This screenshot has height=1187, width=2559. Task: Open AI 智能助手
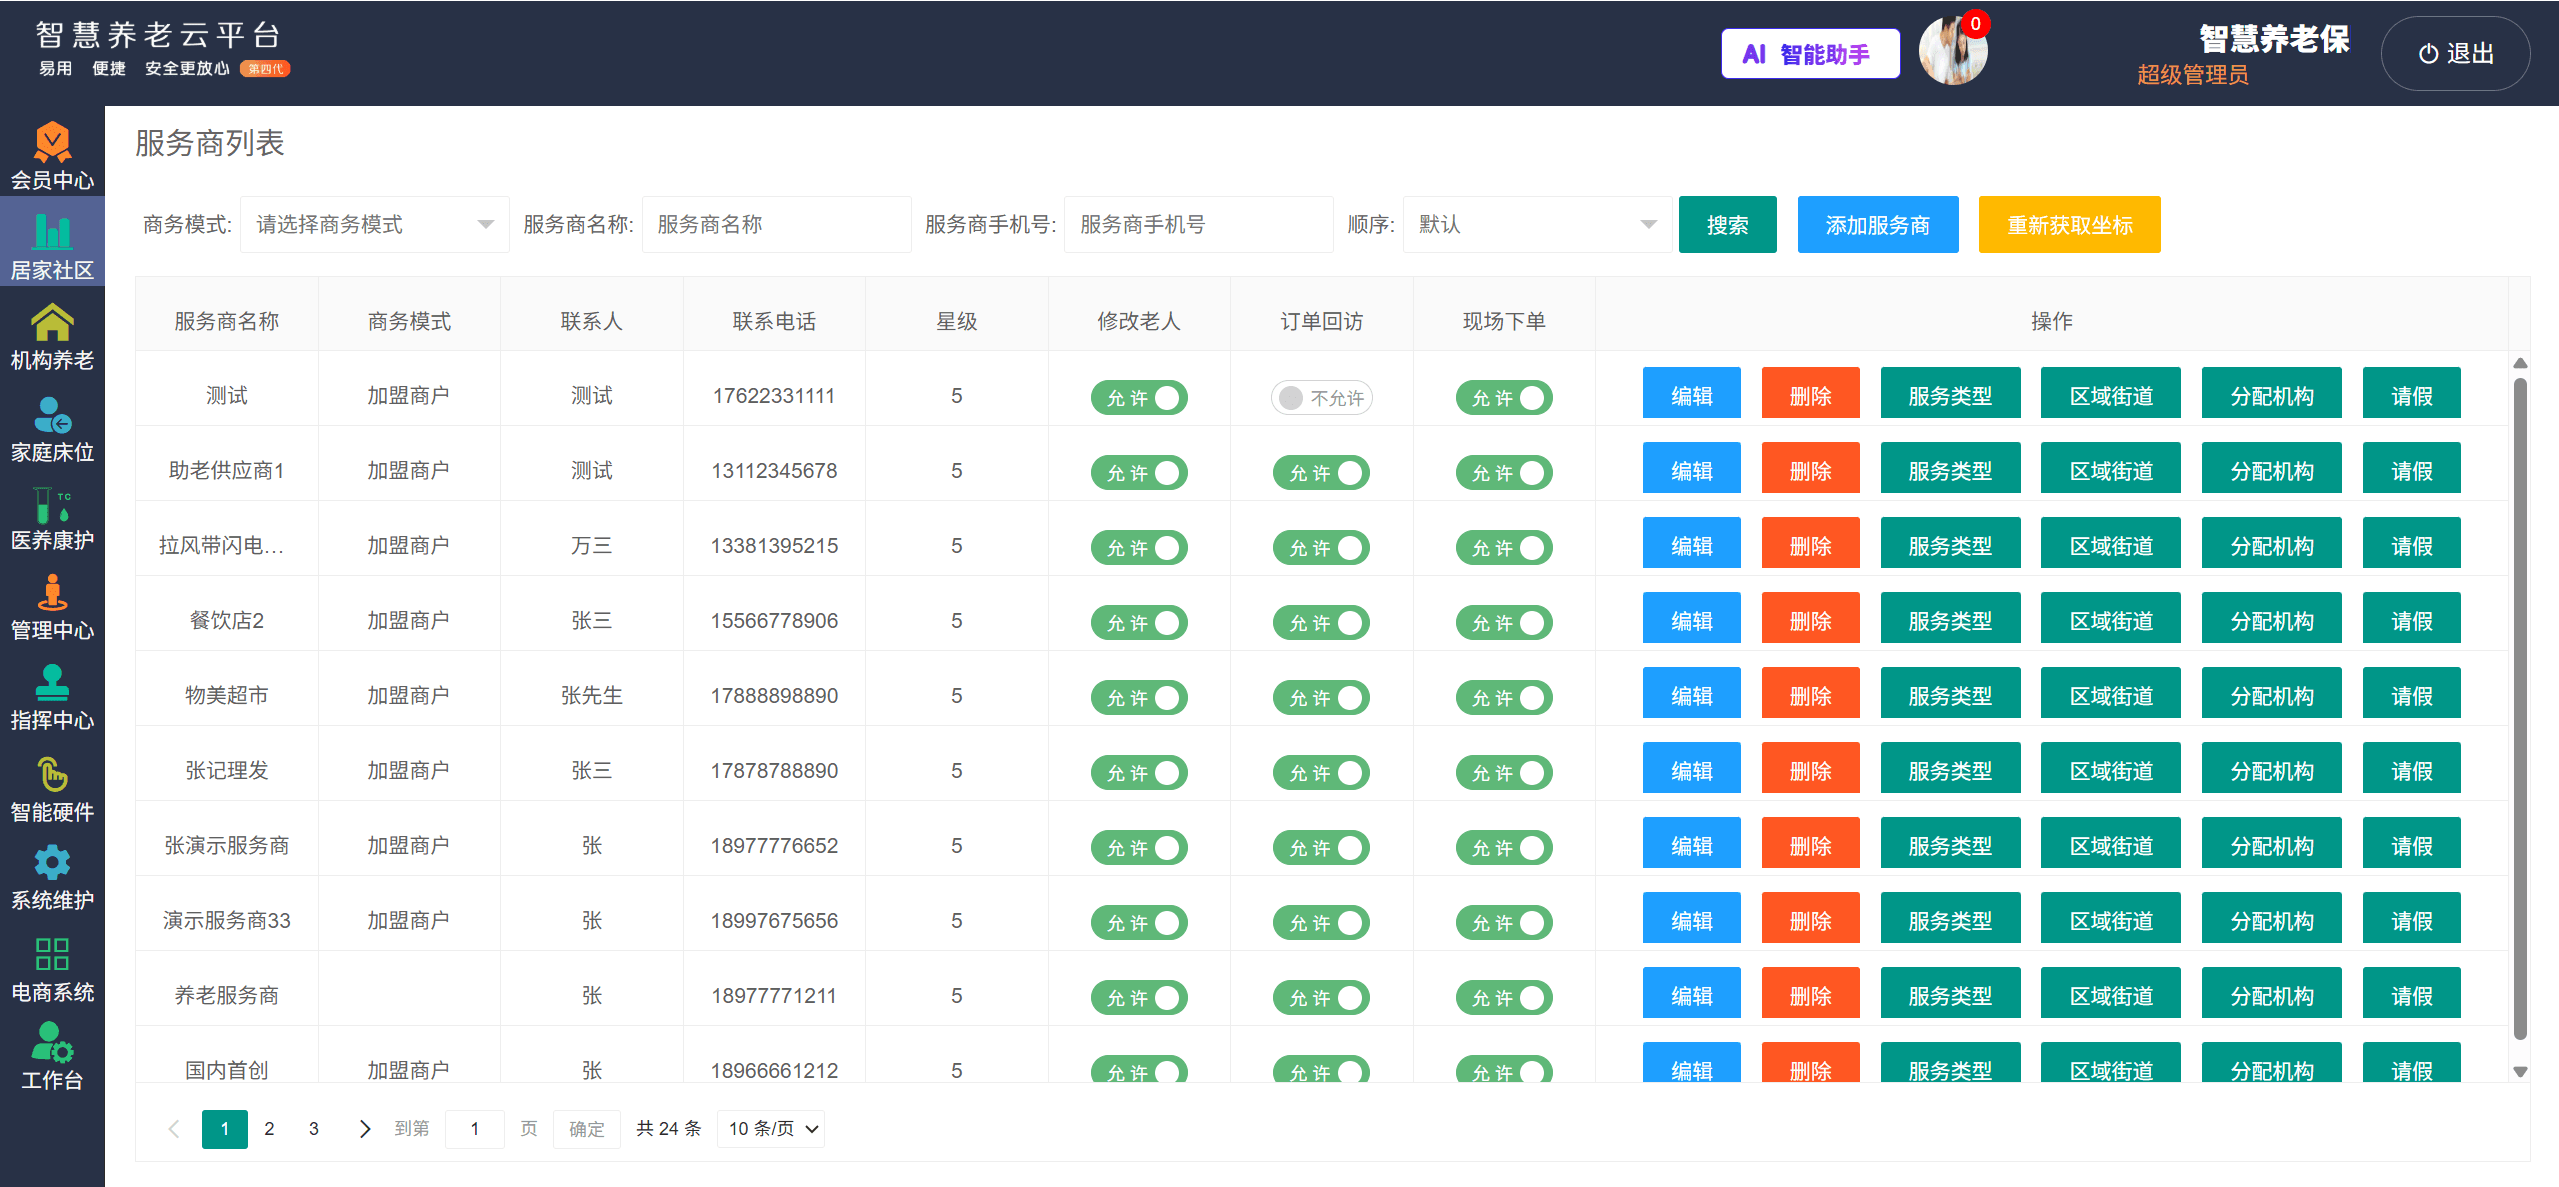[x=1810, y=54]
